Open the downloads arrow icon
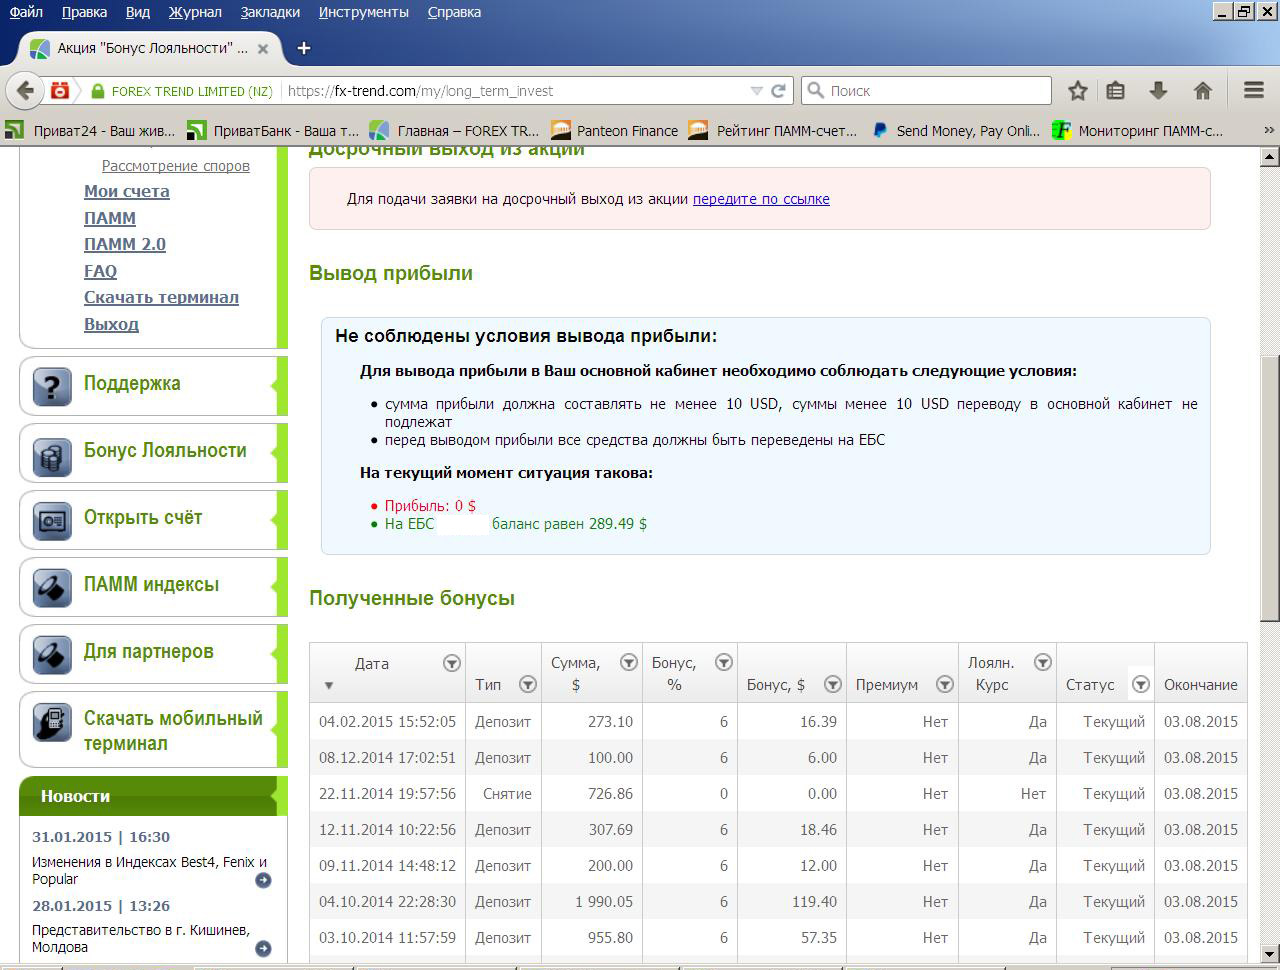Viewport: 1280px width, 970px height. 1158,91
